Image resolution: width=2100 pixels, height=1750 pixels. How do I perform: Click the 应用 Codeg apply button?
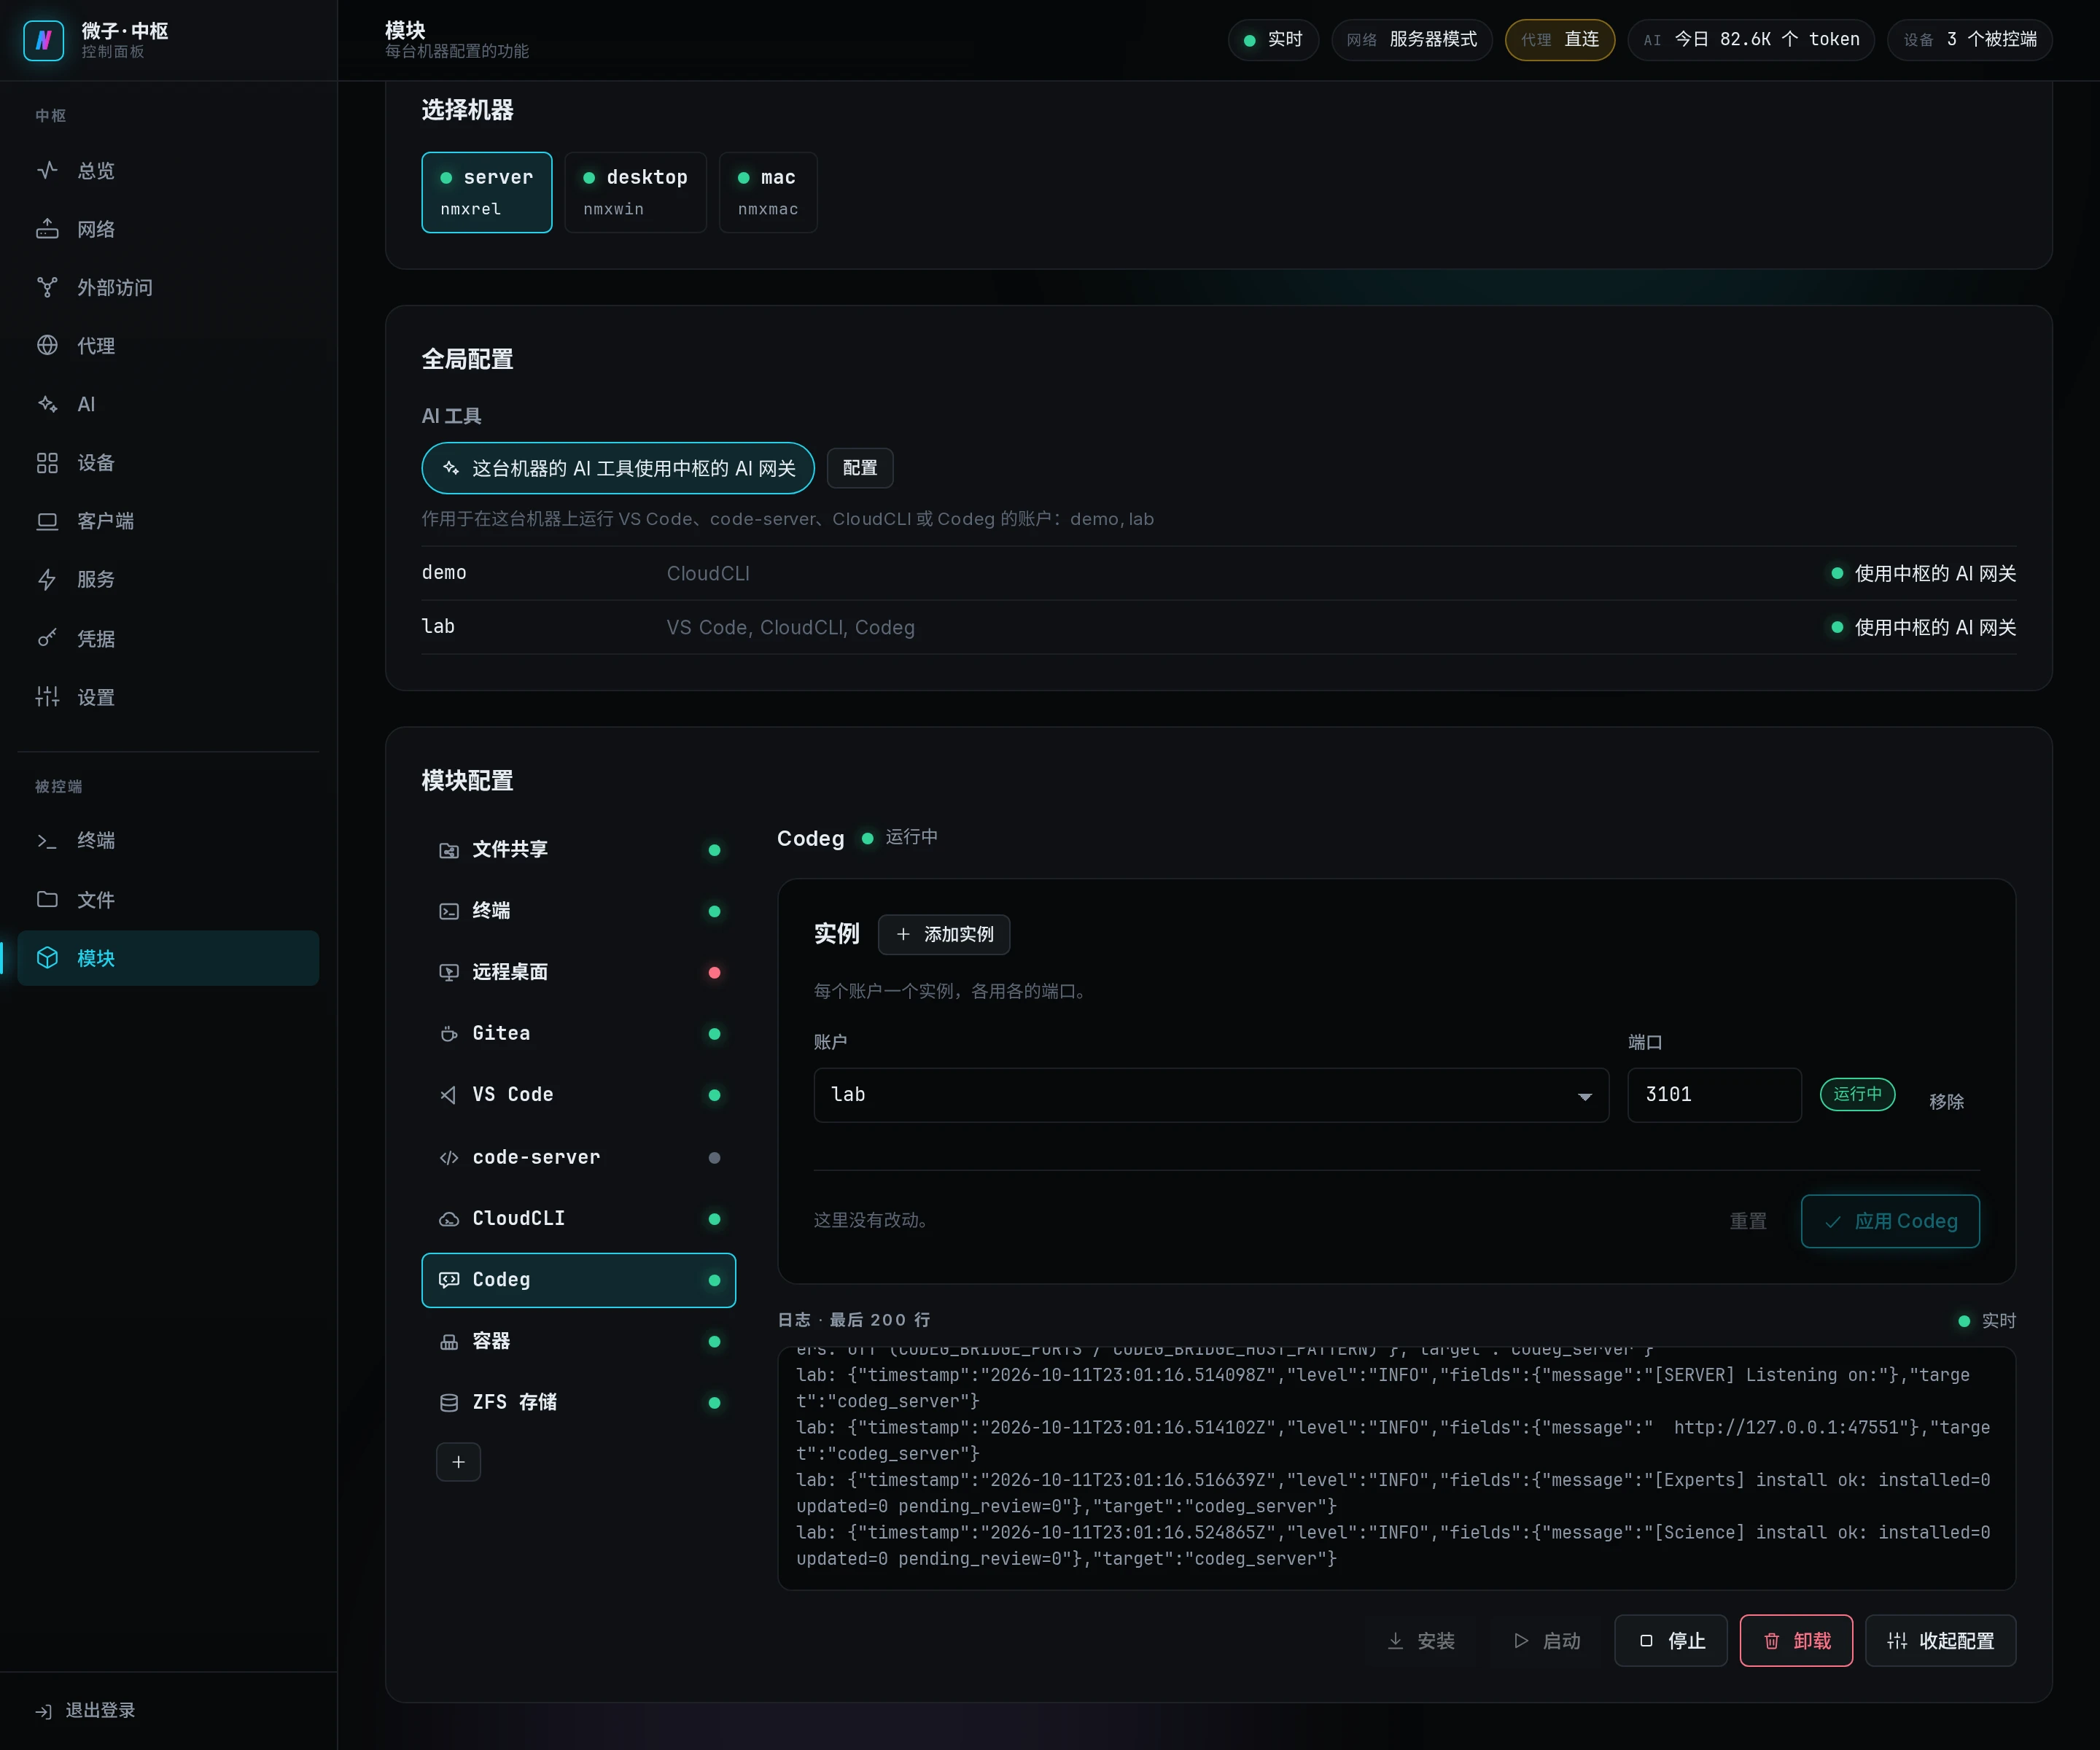pyautogui.click(x=1890, y=1221)
